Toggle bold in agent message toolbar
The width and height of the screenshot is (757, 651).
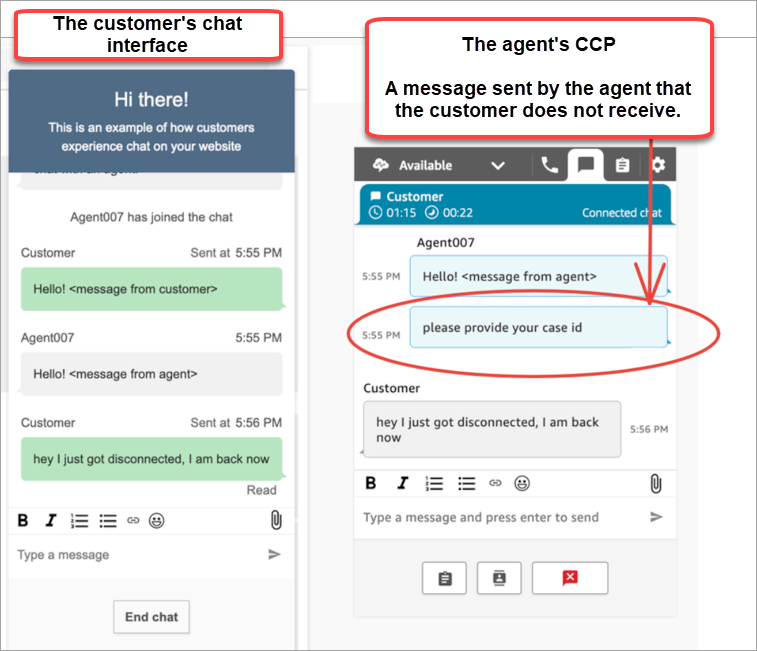point(371,483)
